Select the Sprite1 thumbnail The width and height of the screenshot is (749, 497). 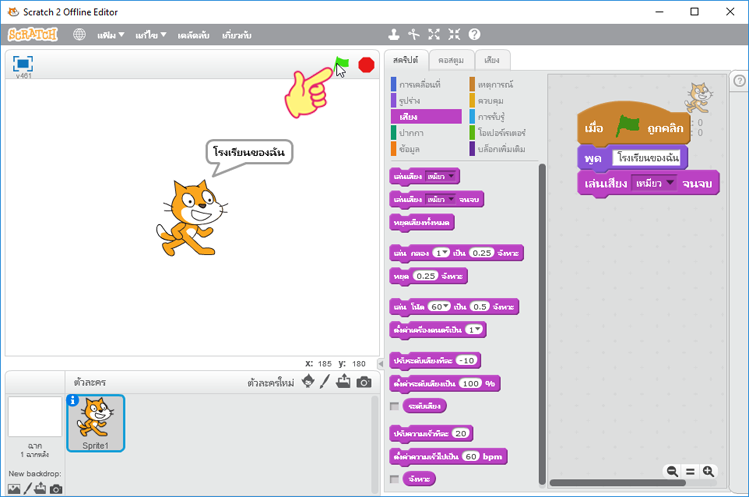coord(96,422)
